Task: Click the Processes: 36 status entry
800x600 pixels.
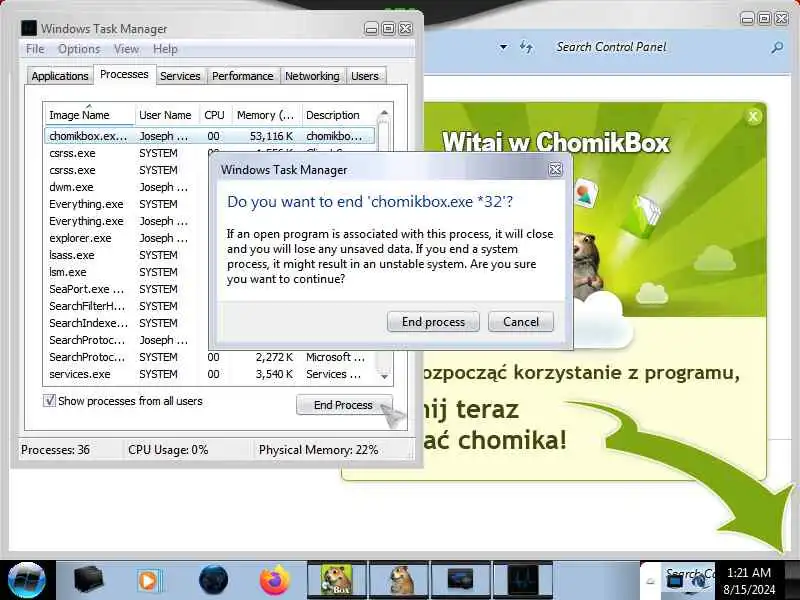Action: click(x=55, y=450)
